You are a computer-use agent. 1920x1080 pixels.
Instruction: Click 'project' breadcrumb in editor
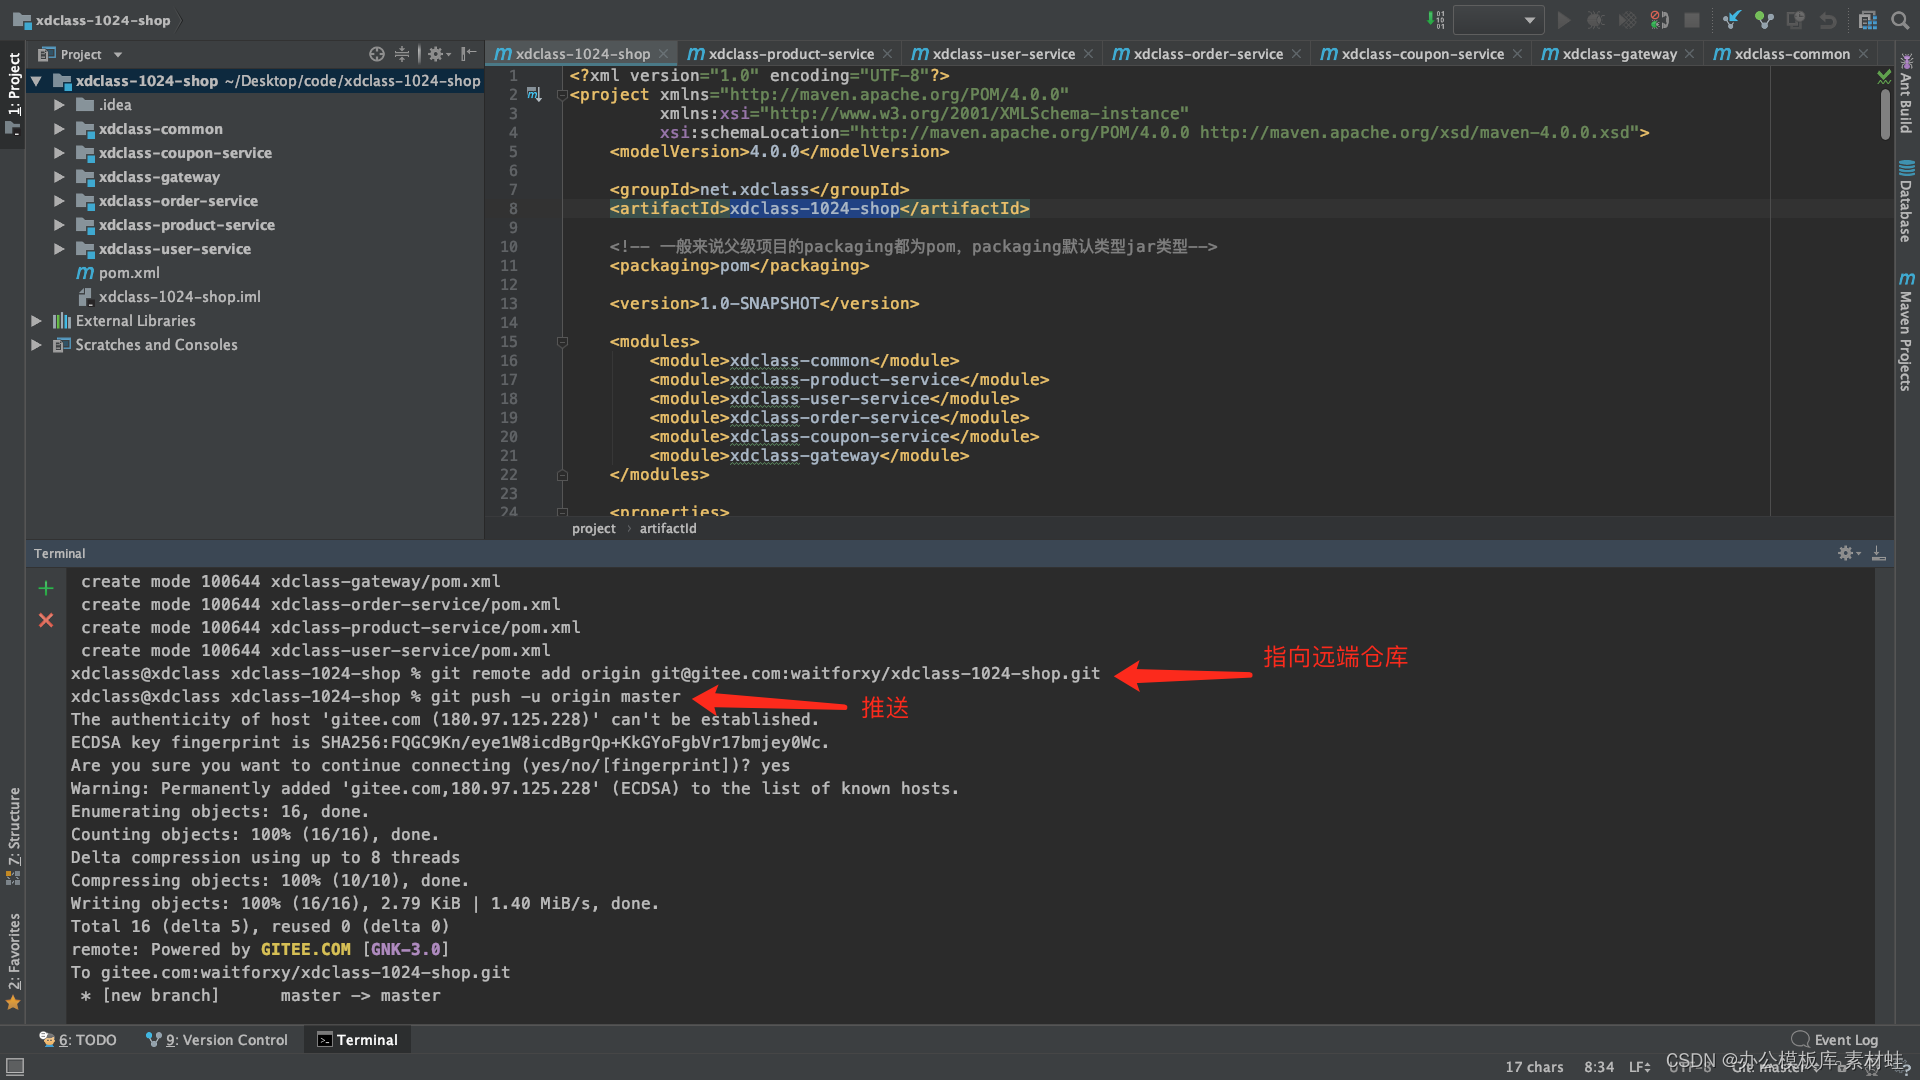(x=594, y=529)
